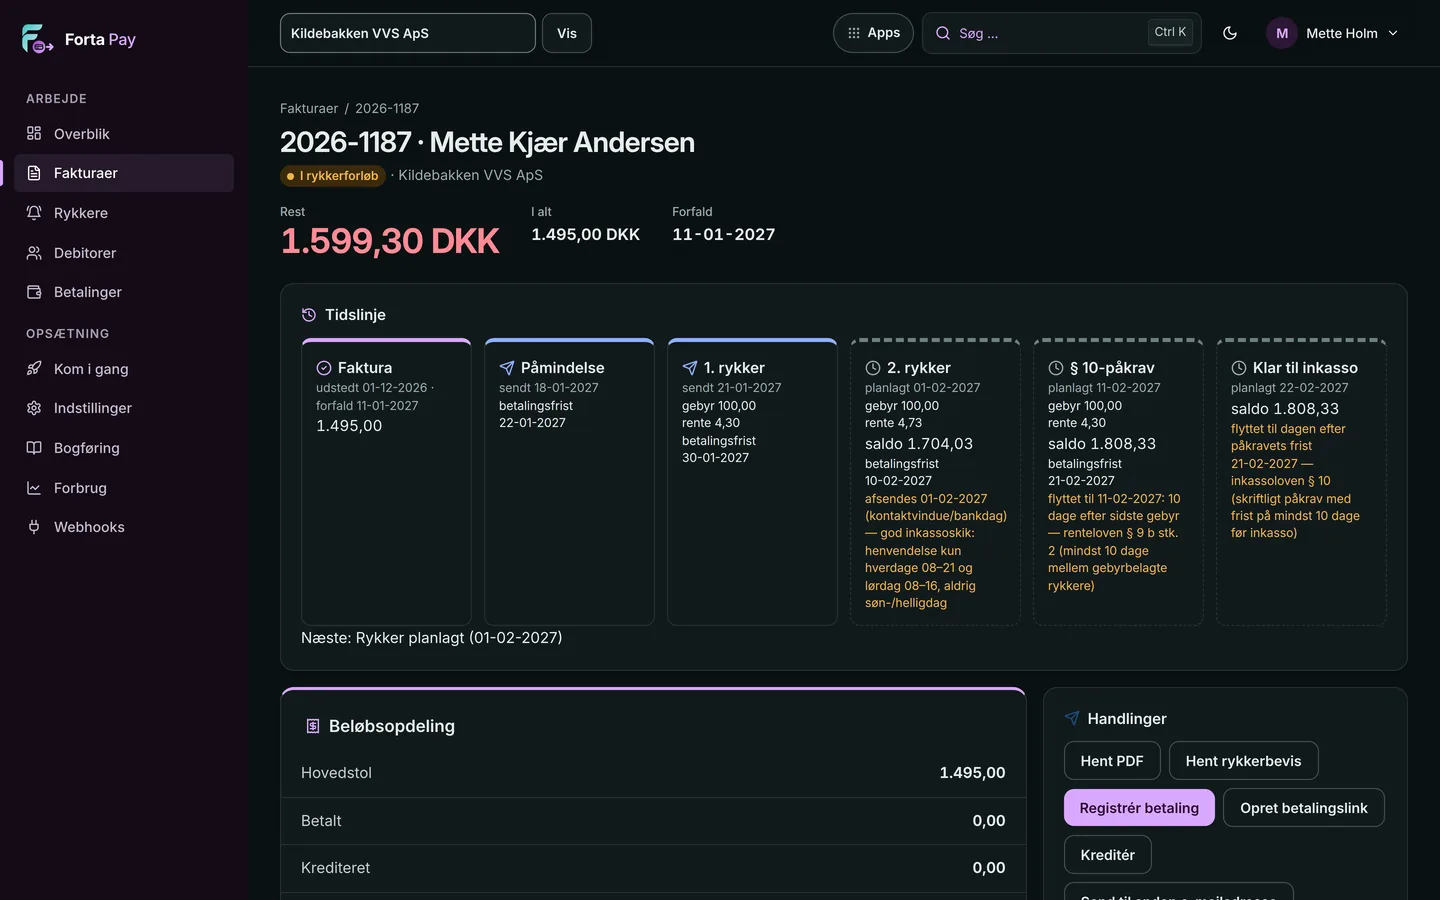Toggle dark mode moon icon
The width and height of the screenshot is (1440, 900).
1230,33
